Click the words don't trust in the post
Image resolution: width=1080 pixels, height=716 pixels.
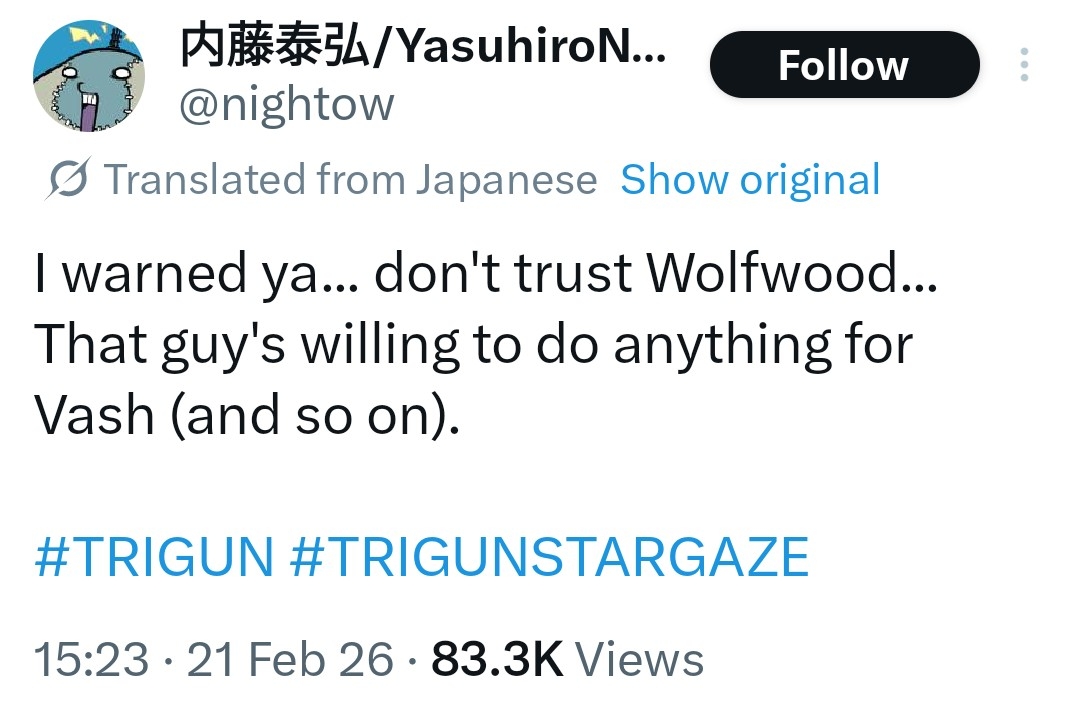click(503, 273)
